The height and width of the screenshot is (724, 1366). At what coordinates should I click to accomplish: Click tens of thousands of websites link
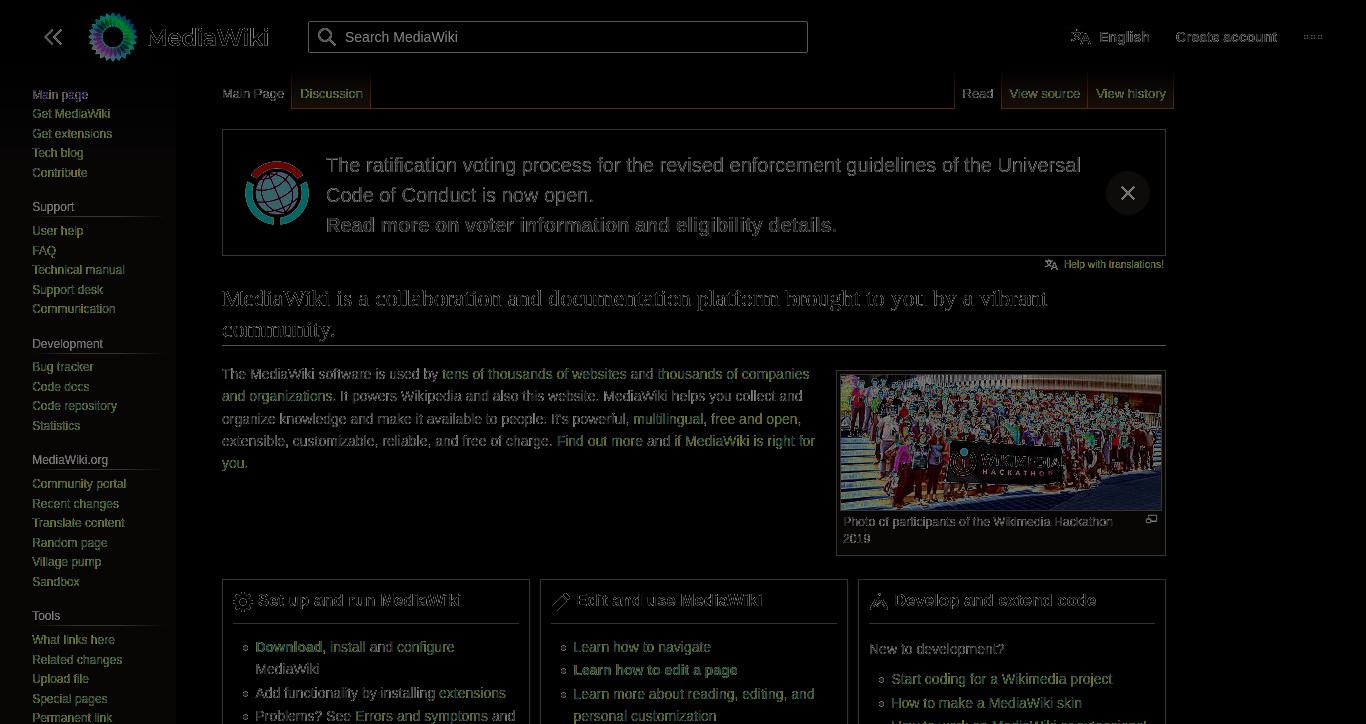tap(534, 374)
